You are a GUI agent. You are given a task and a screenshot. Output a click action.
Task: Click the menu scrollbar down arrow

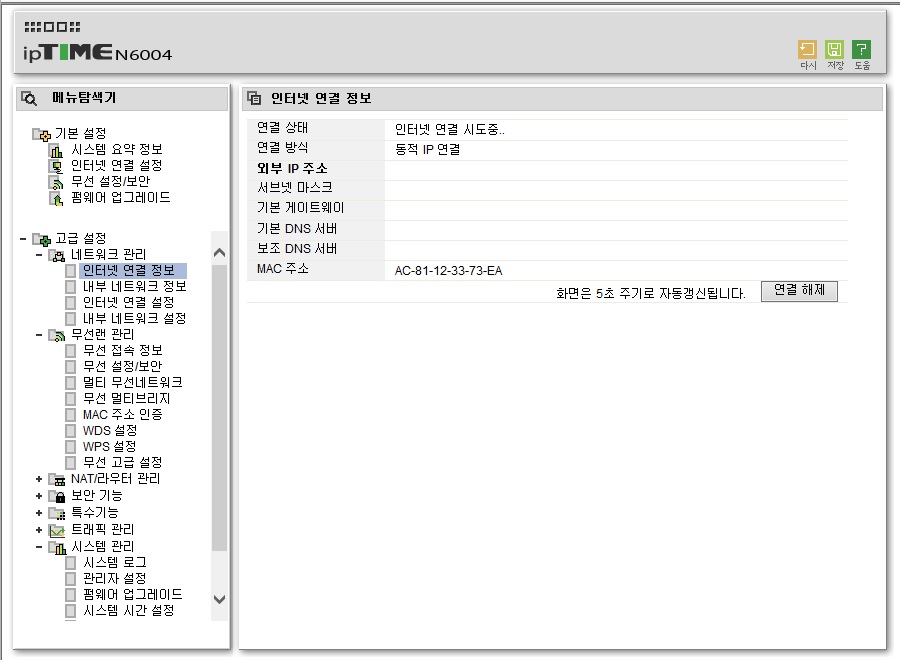click(219, 599)
